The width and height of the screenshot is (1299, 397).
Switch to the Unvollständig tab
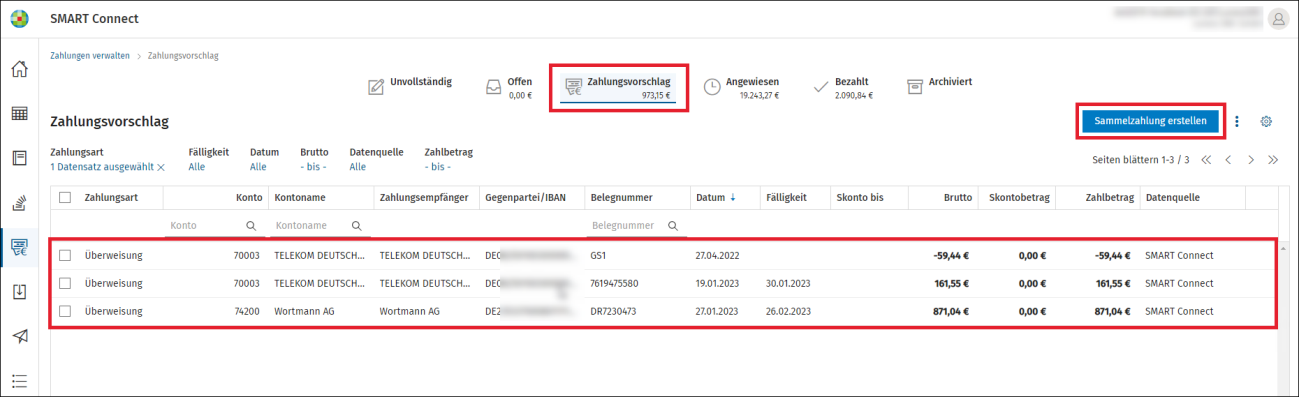pyautogui.click(x=410, y=87)
